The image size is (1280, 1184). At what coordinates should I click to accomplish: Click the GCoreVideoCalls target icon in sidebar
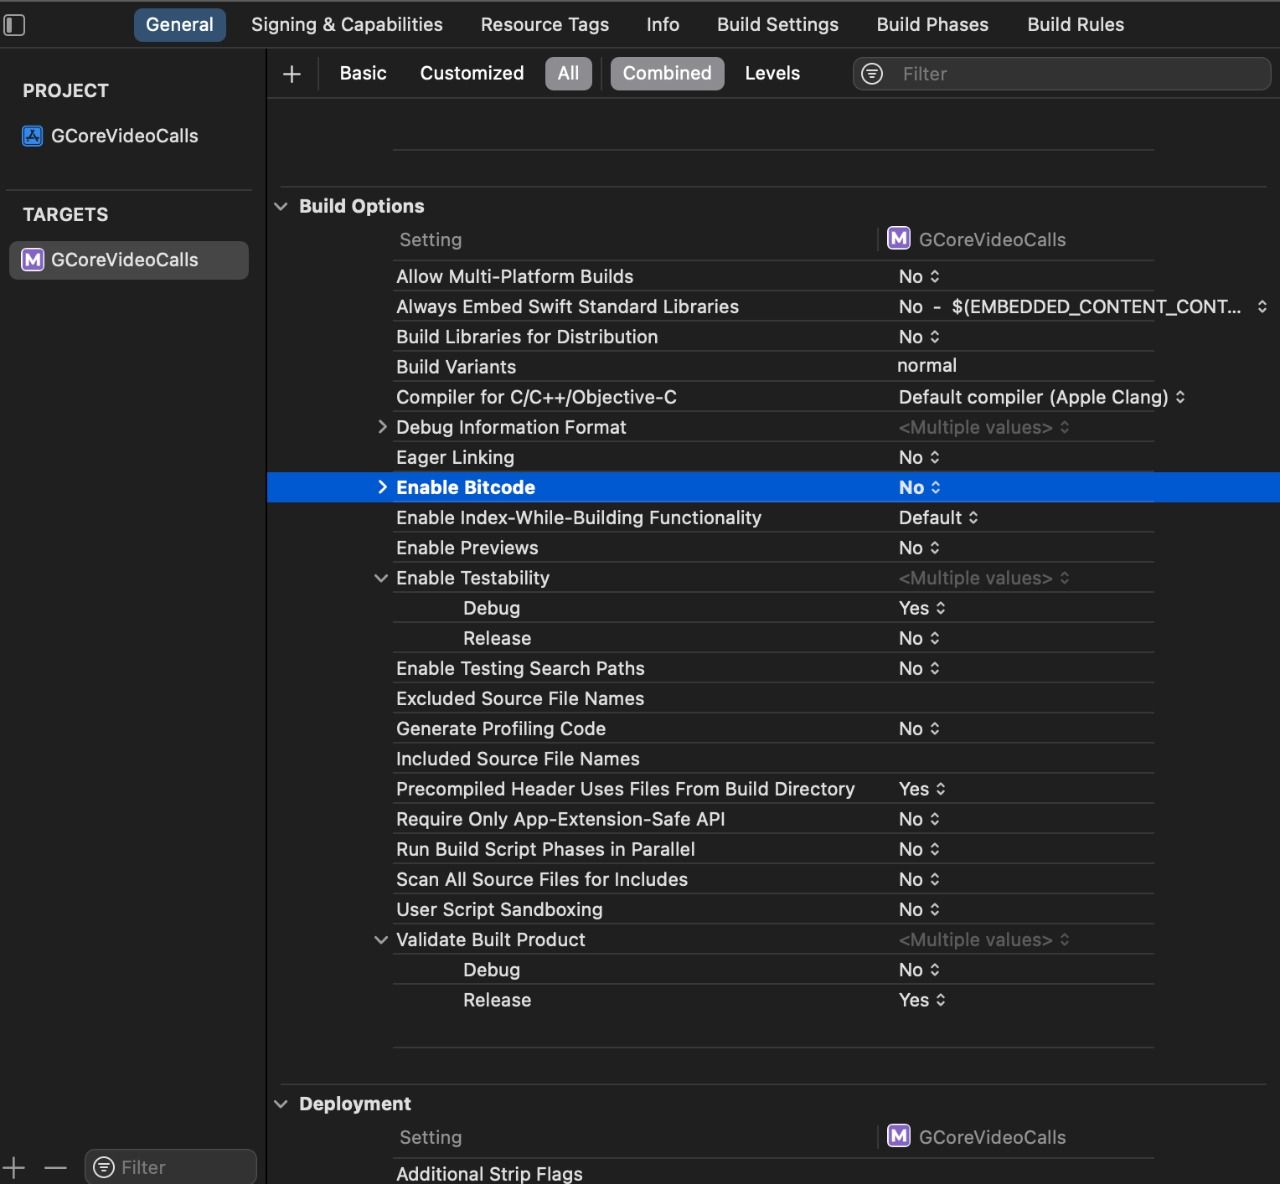(33, 260)
